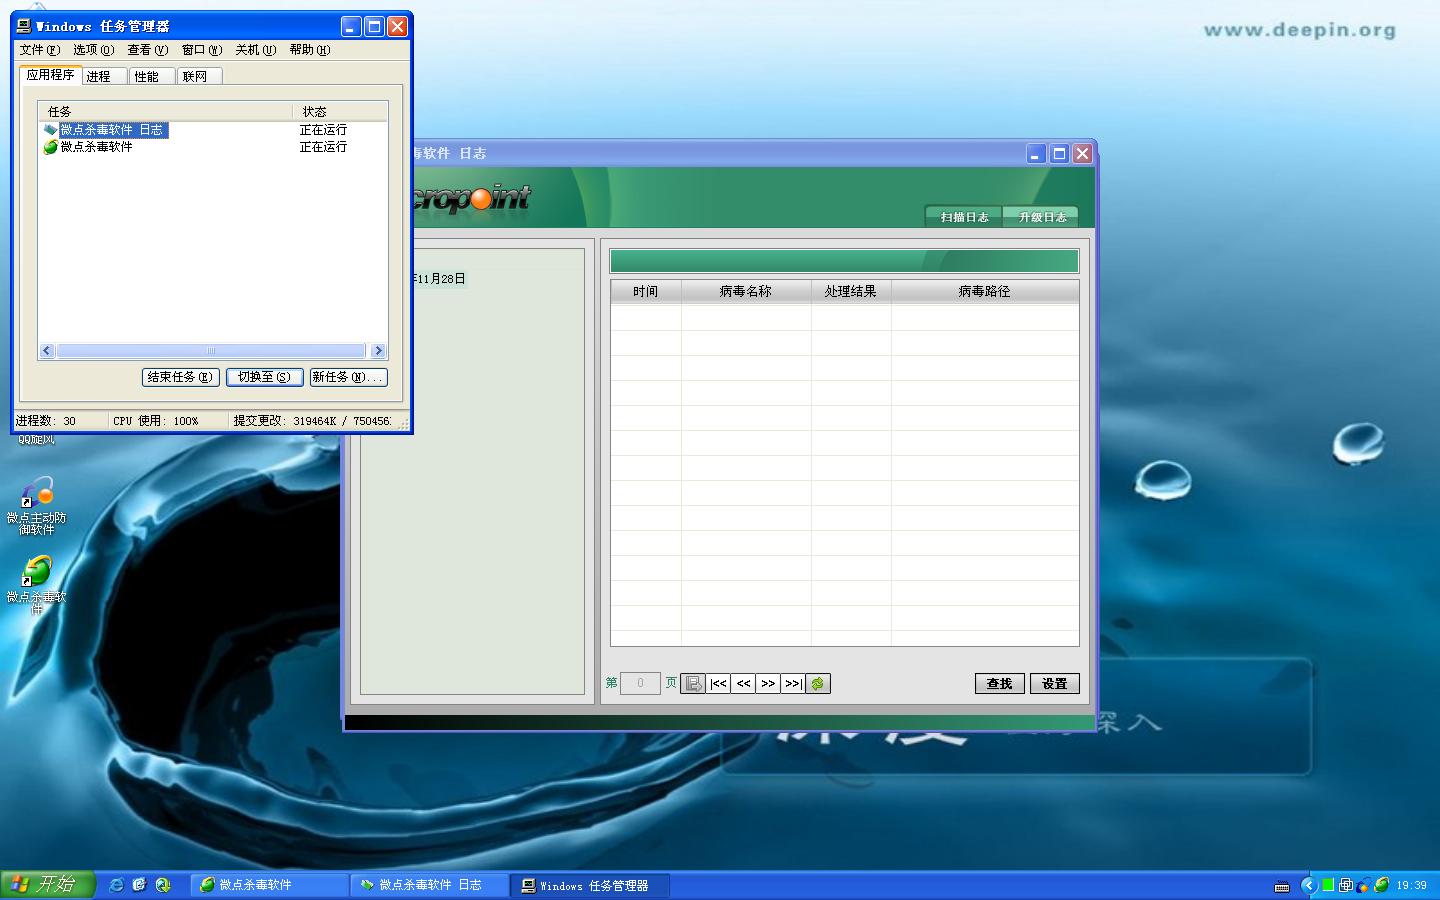Minimize the antivirus log window
1440x900 pixels.
click(1036, 153)
